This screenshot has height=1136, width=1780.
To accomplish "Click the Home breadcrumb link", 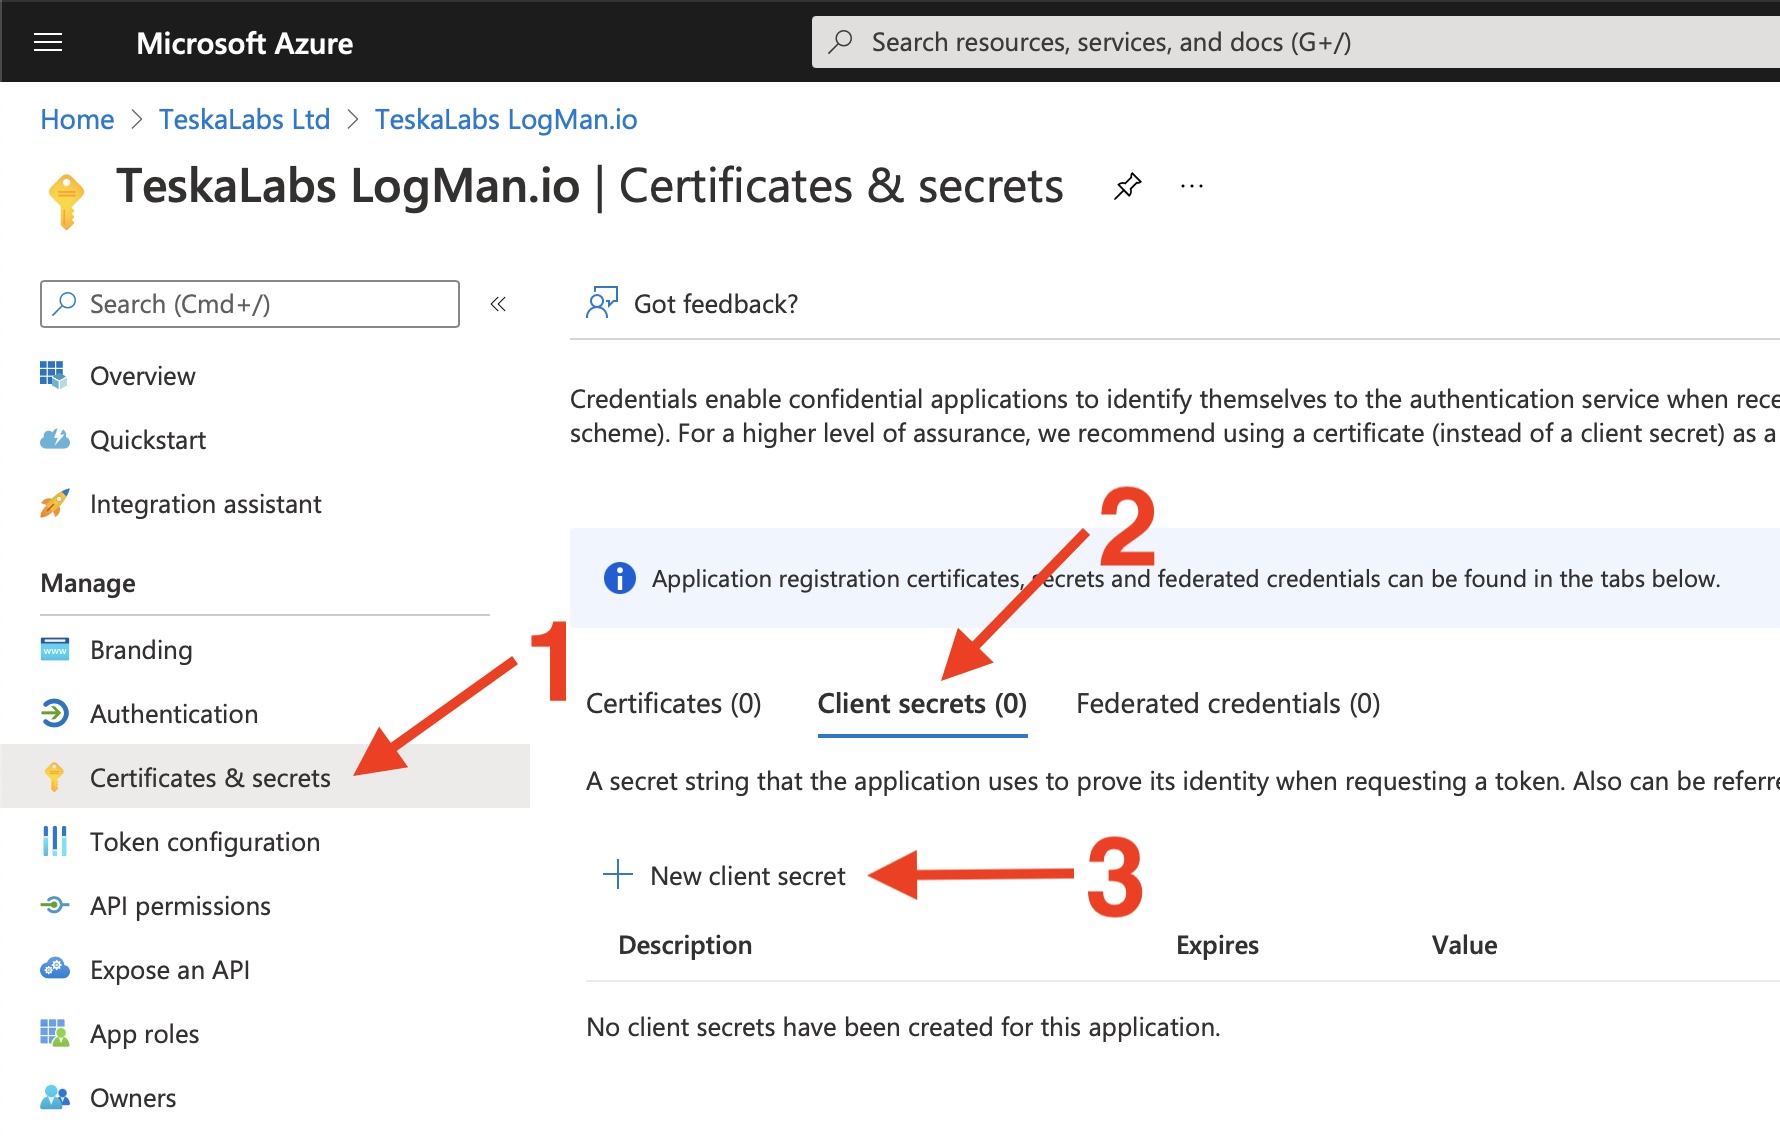I will tap(77, 119).
